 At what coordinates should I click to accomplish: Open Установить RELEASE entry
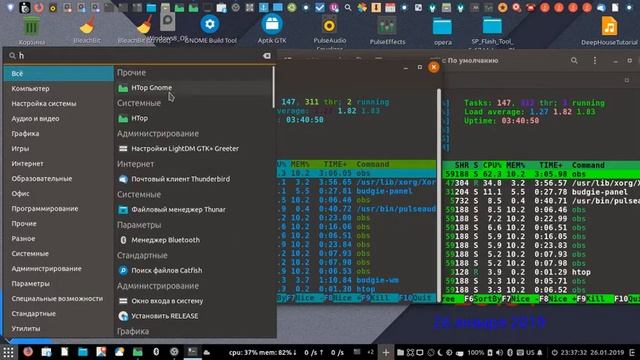point(194,316)
